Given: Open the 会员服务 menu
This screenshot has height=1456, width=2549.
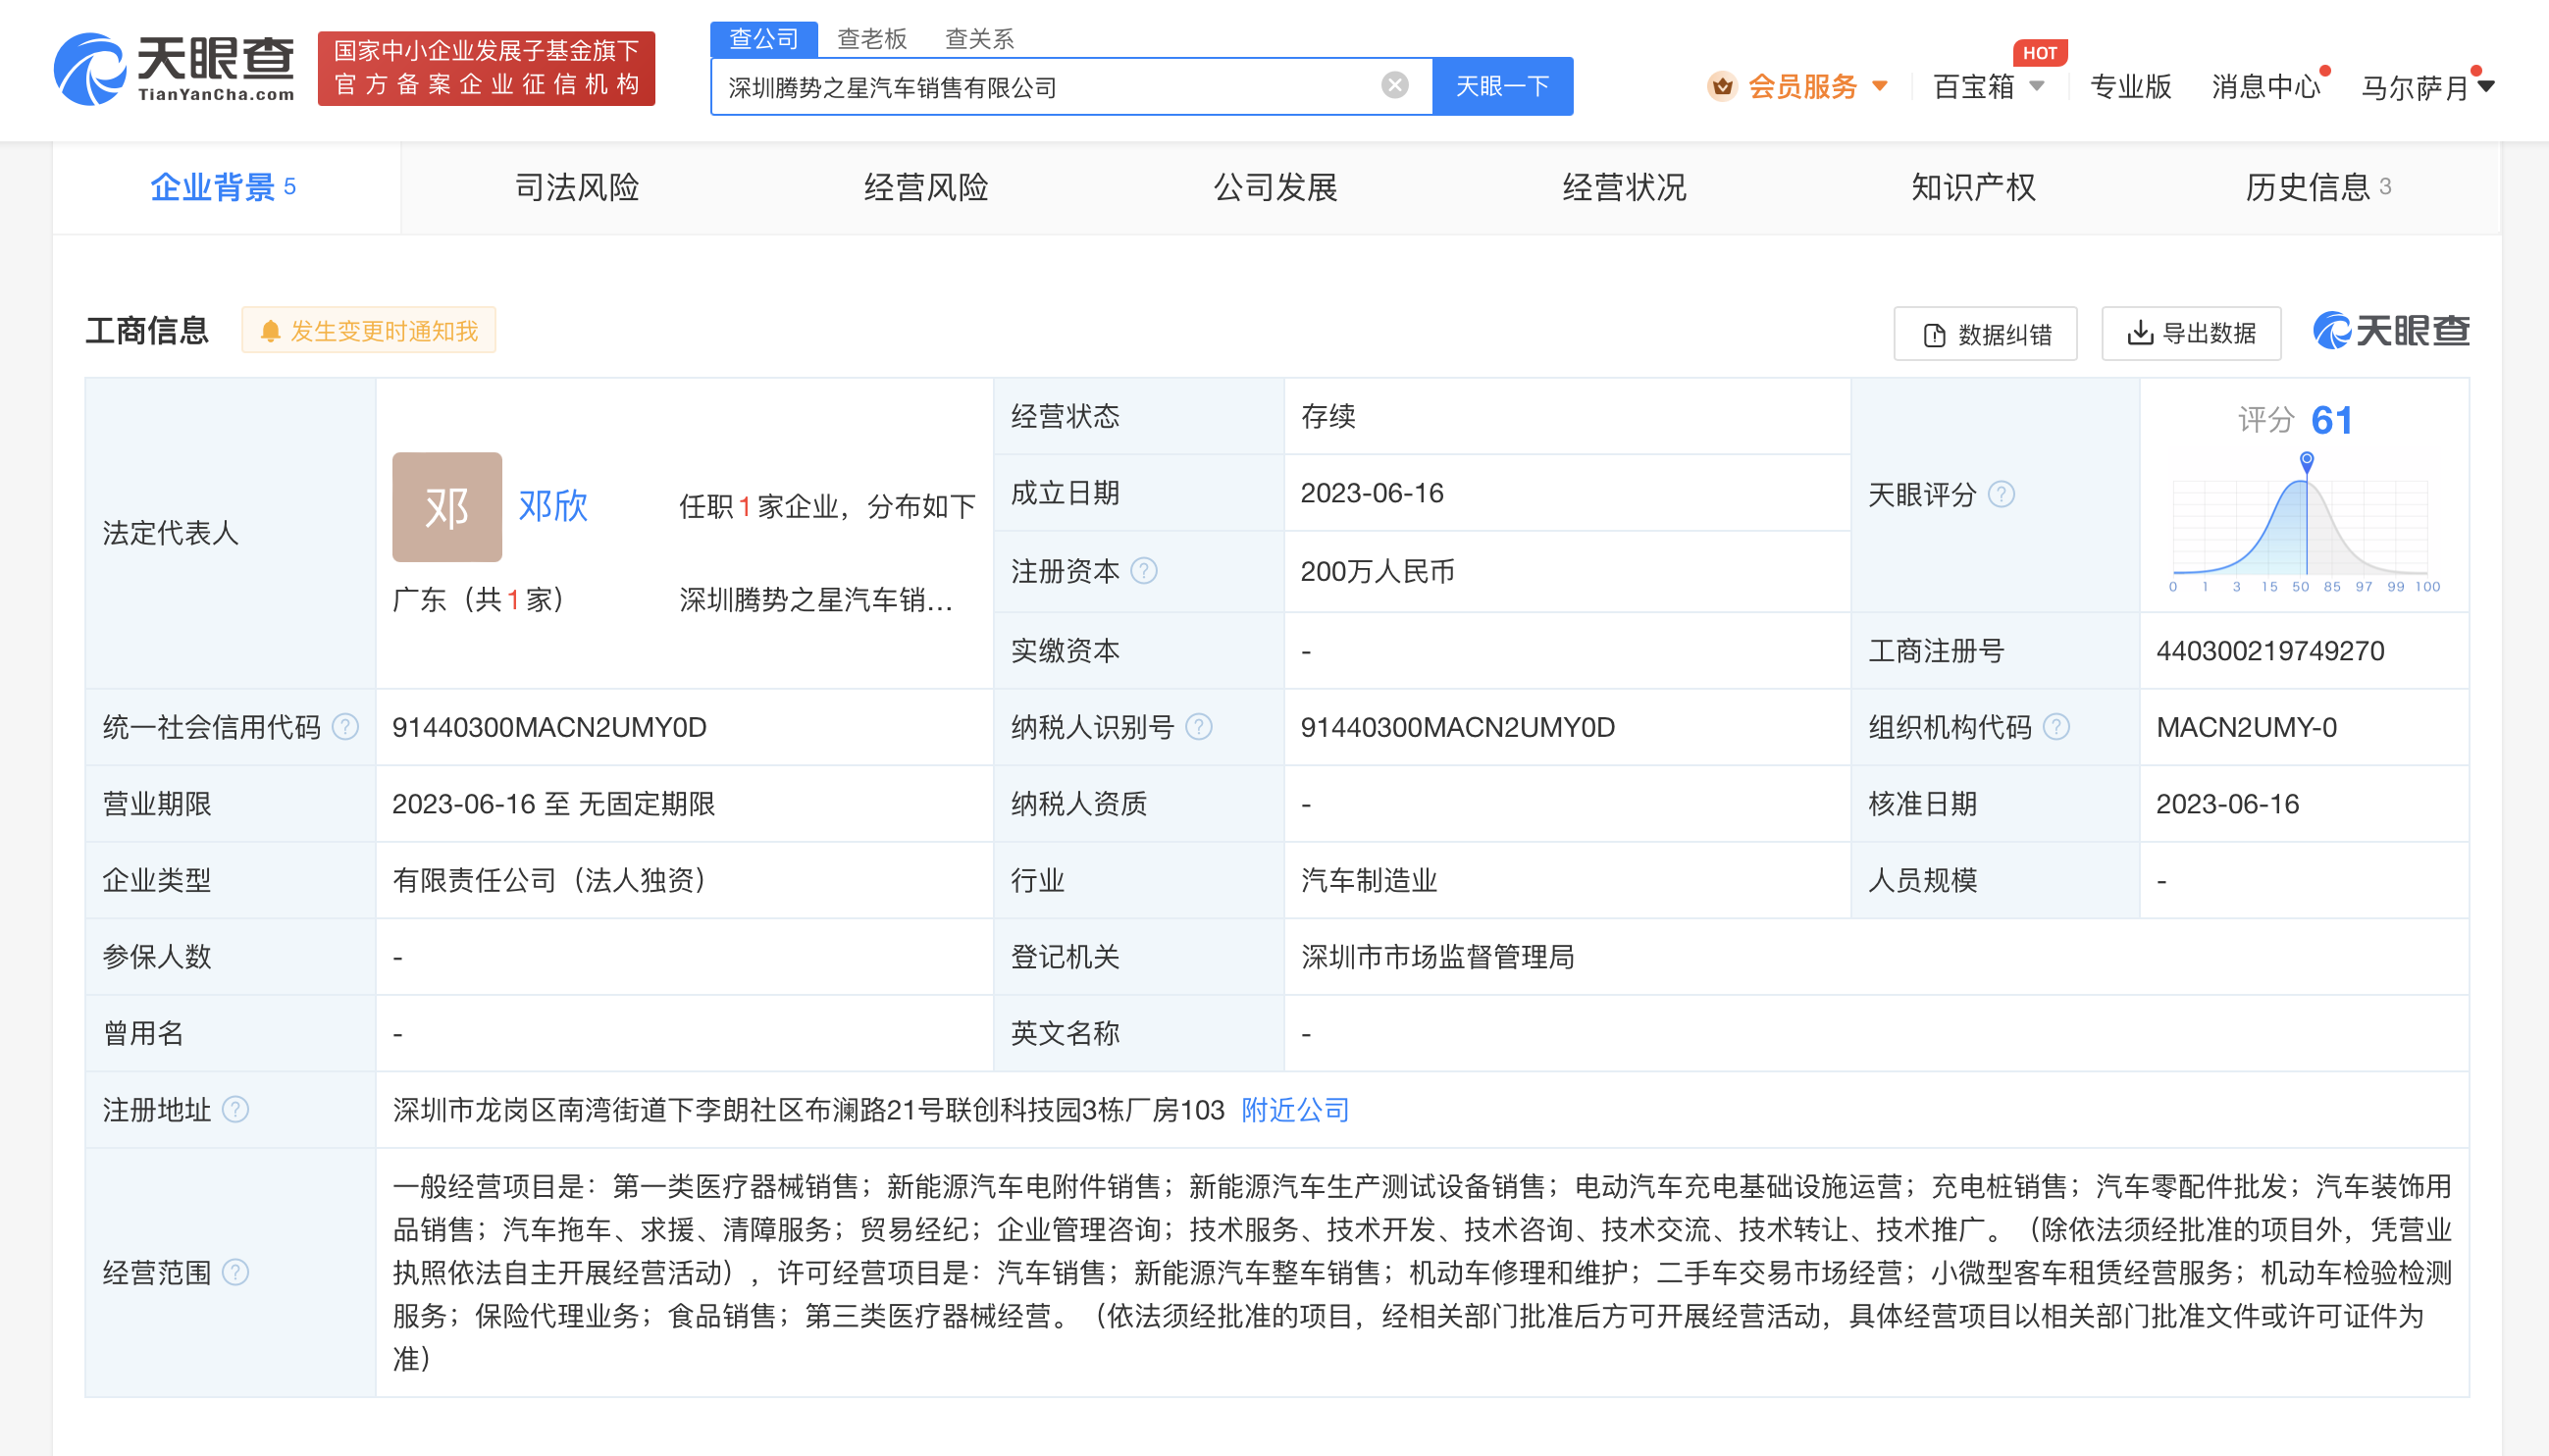Looking at the screenshot, I should 1801,87.
